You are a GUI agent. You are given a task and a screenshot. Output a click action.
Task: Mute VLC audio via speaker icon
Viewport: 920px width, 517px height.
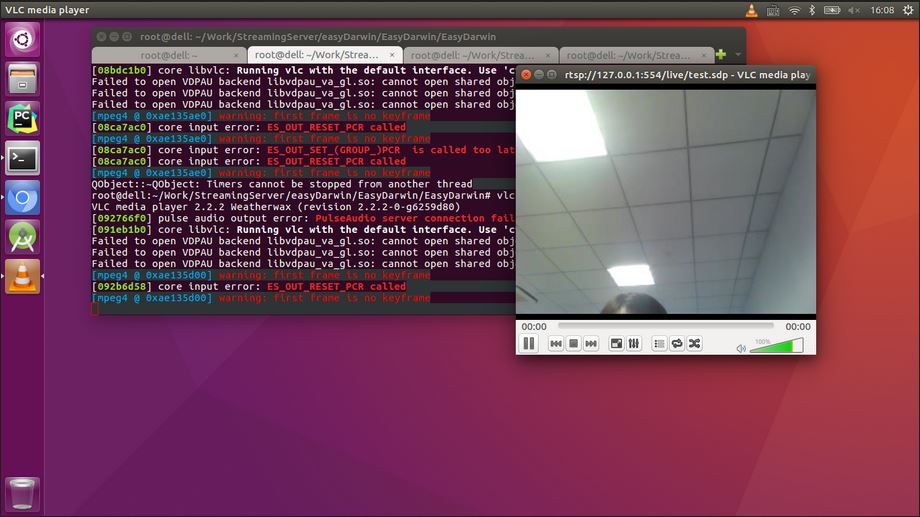pos(741,348)
